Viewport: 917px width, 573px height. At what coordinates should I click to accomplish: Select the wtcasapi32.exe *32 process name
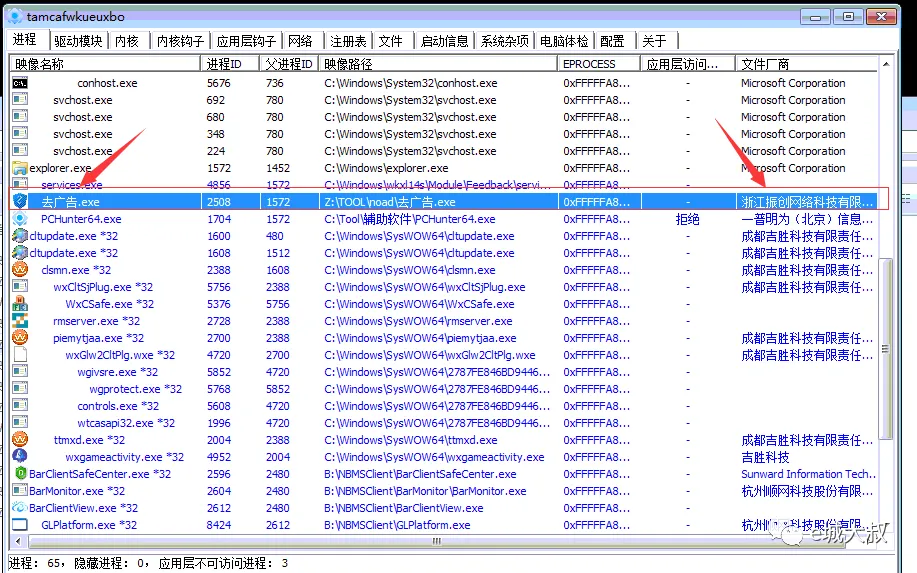(126, 423)
